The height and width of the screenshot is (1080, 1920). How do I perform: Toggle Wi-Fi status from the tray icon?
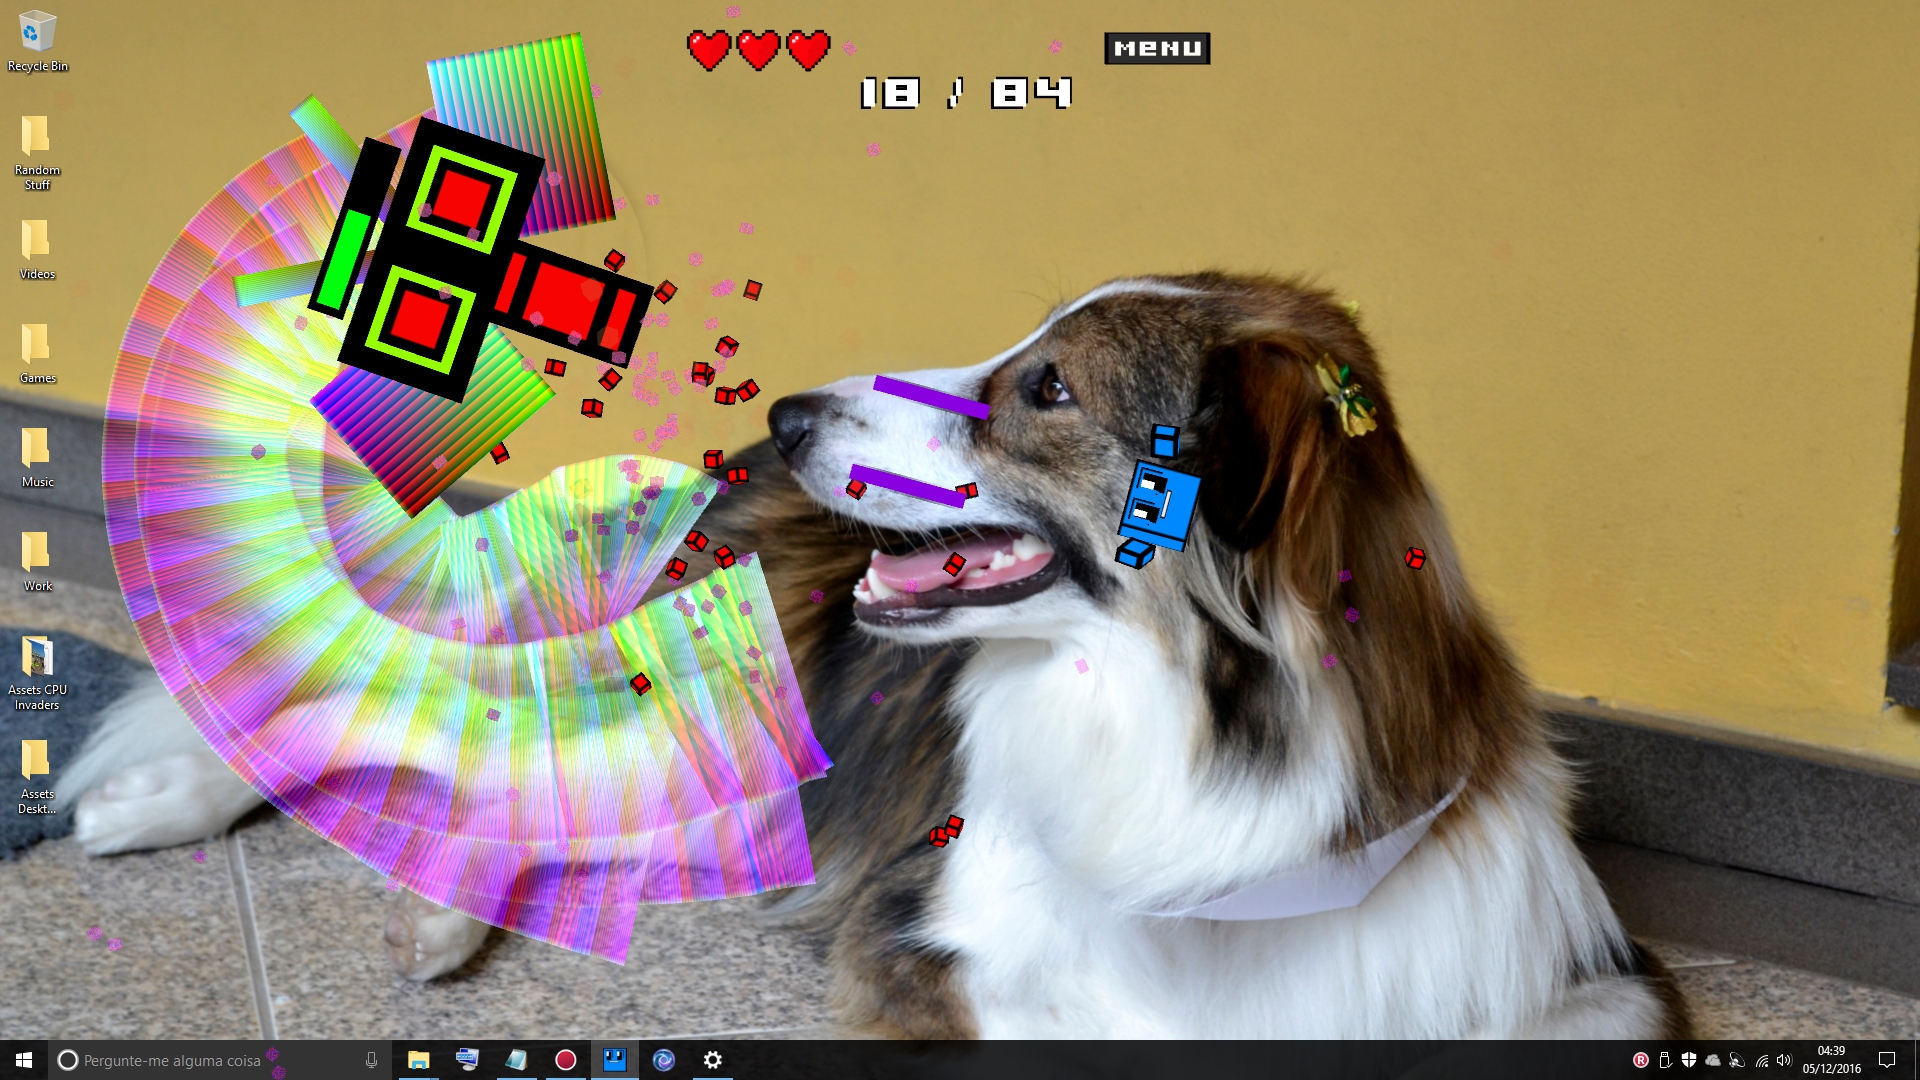(x=1761, y=1060)
